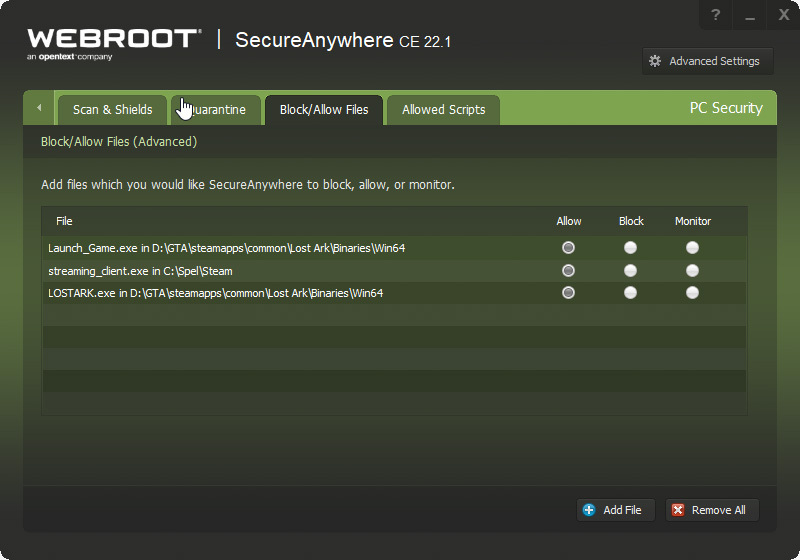
Task: Click the Webroot logo
Action: [x=114, y=44]
